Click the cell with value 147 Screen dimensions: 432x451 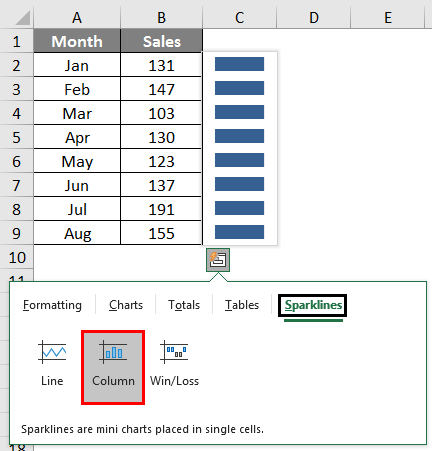pos(161,89)
